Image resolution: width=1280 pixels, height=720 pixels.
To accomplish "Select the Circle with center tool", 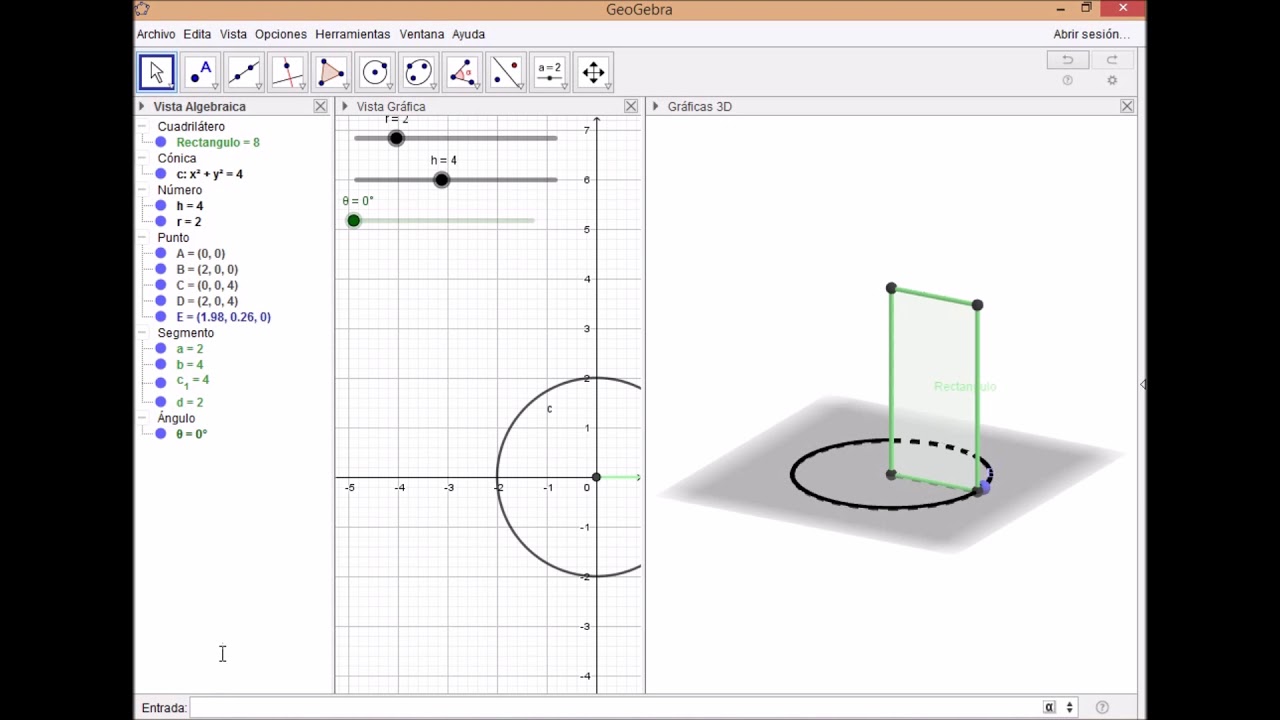I will point(375,72).
